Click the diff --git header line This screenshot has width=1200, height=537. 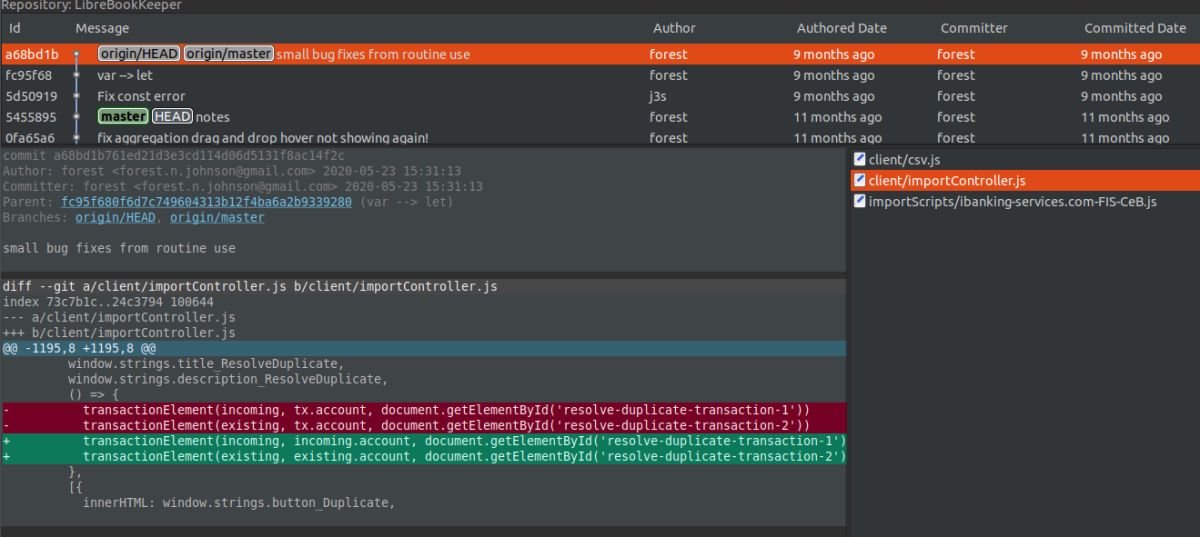click(423, 286)
